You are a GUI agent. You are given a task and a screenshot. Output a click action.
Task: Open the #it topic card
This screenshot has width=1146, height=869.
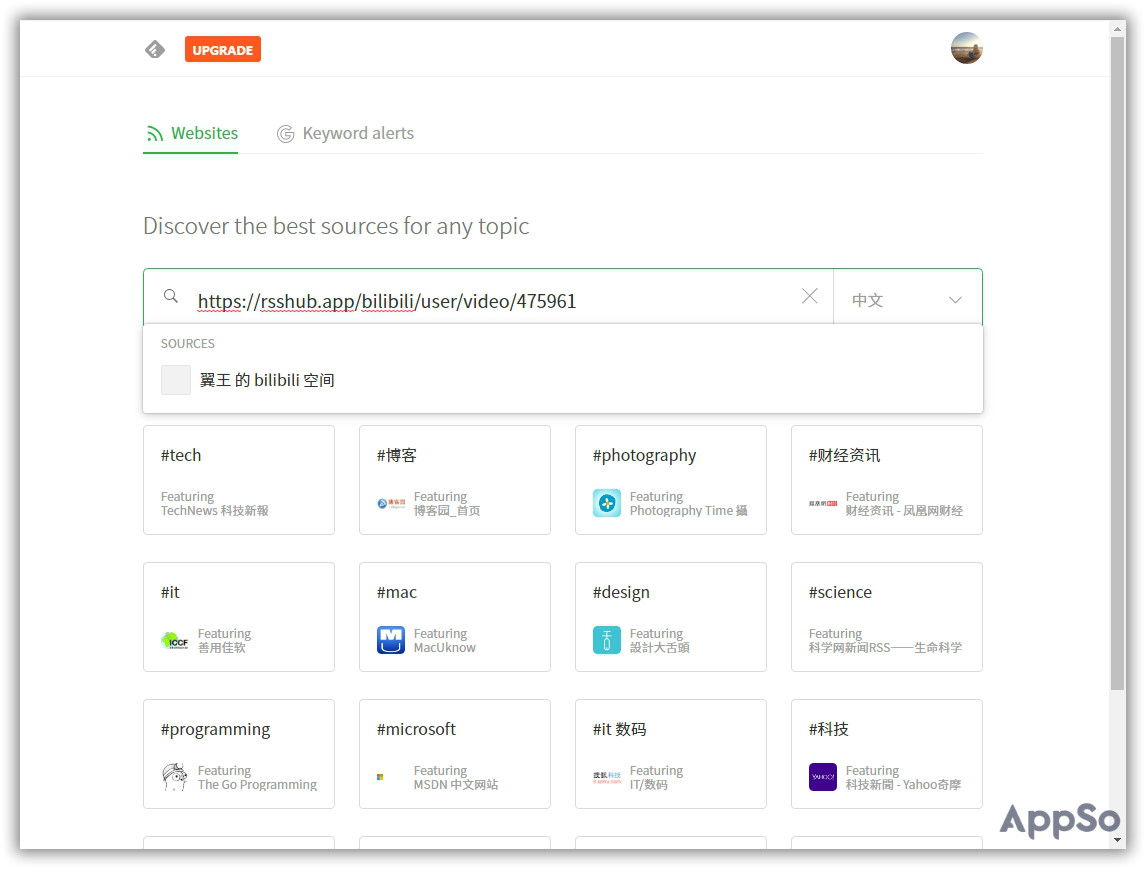[239, 617]
